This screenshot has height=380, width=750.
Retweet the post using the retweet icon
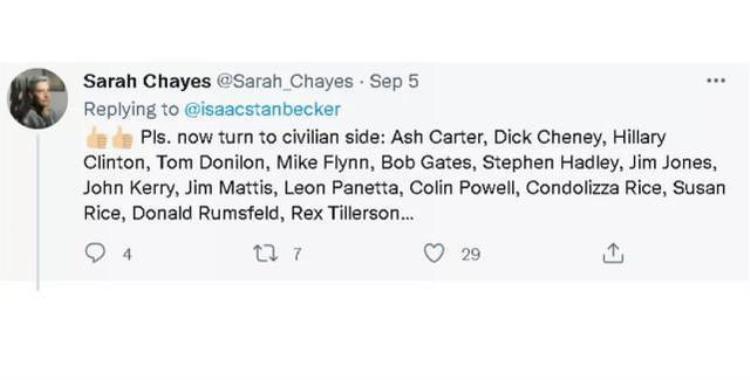pos(265,253)
